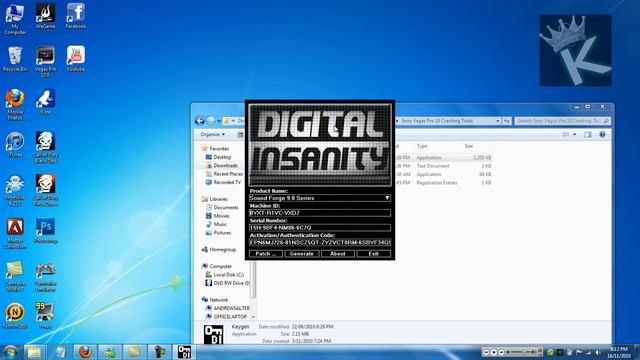This screenshot has width=640, height=360.
Task: Open the About button in keygen
Action: [x=338, y=254]
